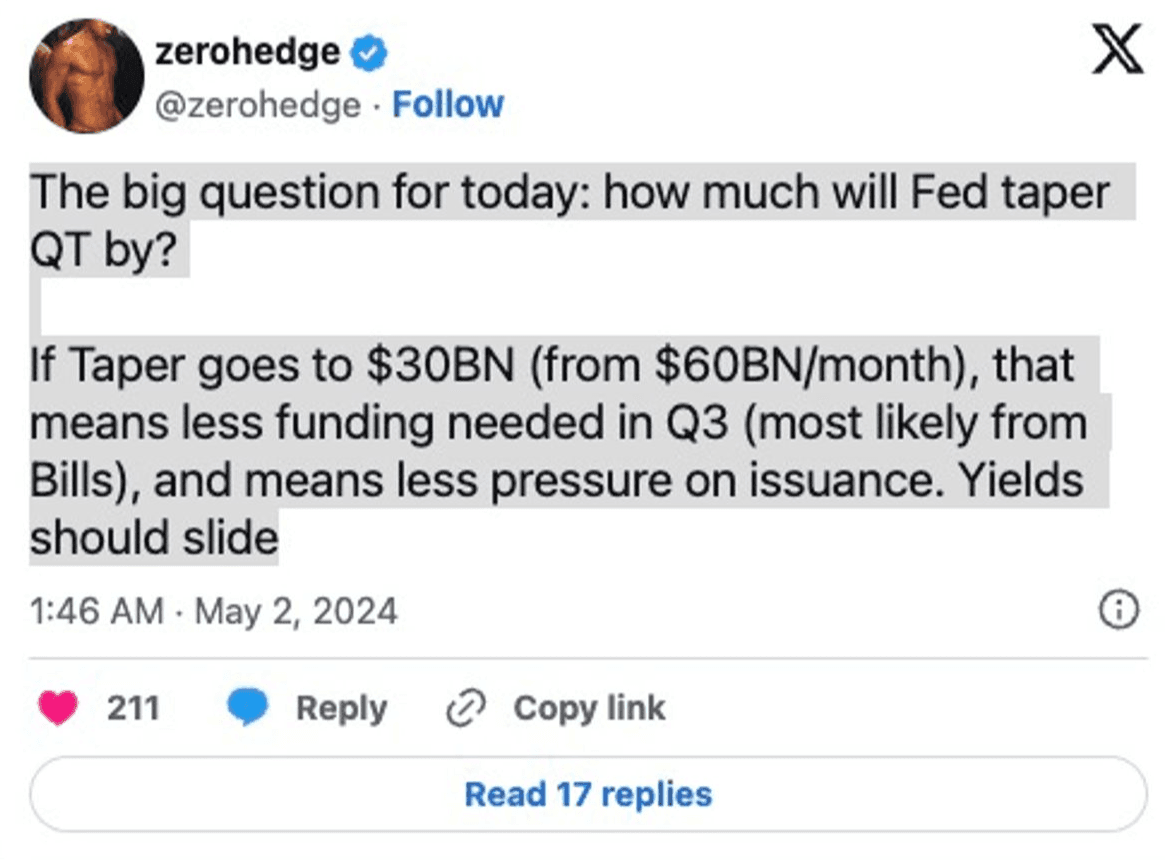Click the 'big question for today' sentence
The width and height of the screenshot is (1165, 860).
pos(570,192)
